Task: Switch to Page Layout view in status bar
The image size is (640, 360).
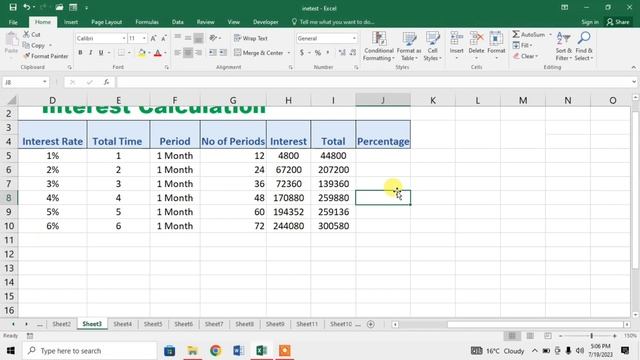Action: pos(530,336)
